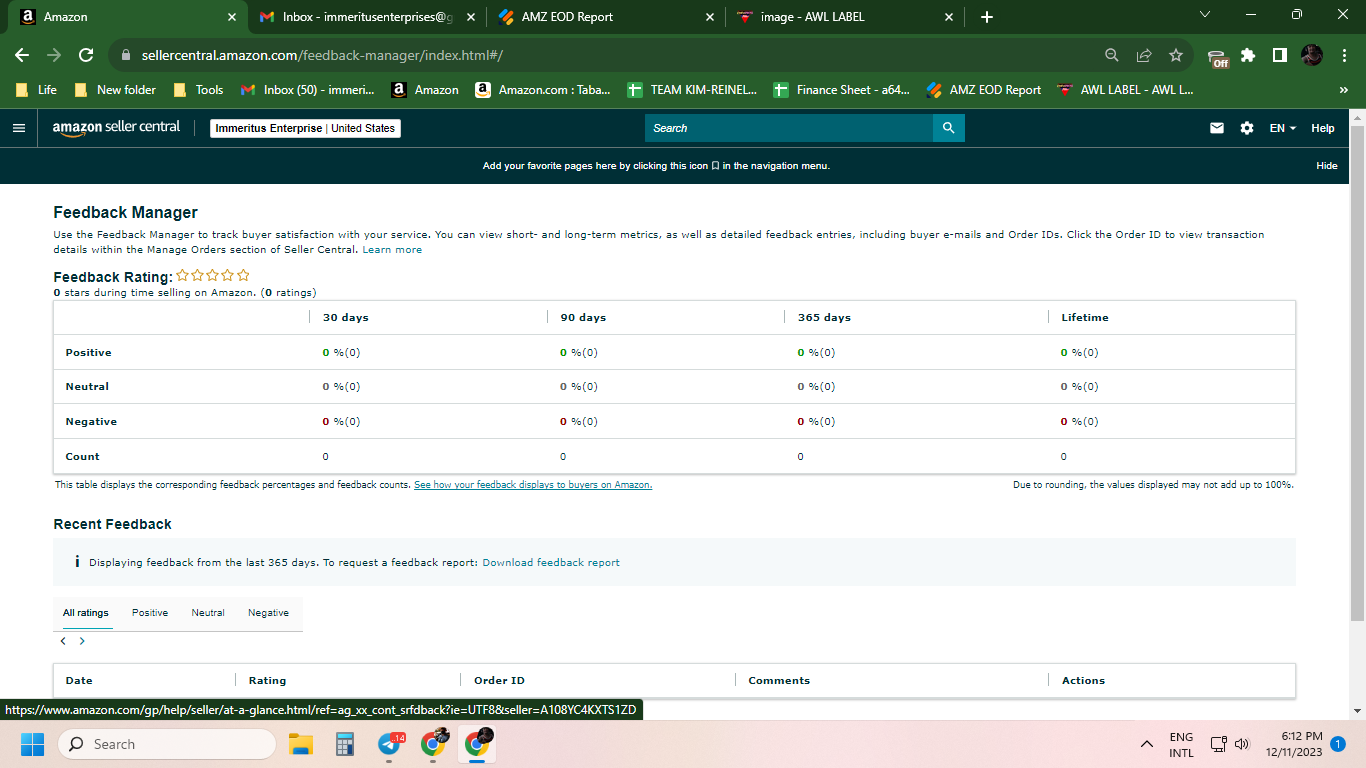
Task: Click the 365 days column header
Action: (824, 318)
